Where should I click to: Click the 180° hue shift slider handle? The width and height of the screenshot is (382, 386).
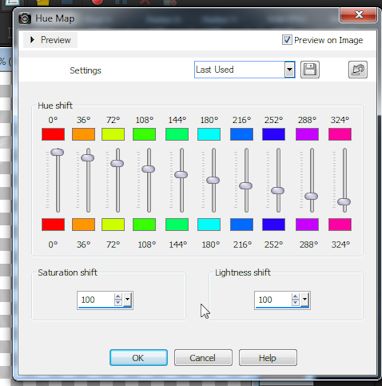click(213, 180)
